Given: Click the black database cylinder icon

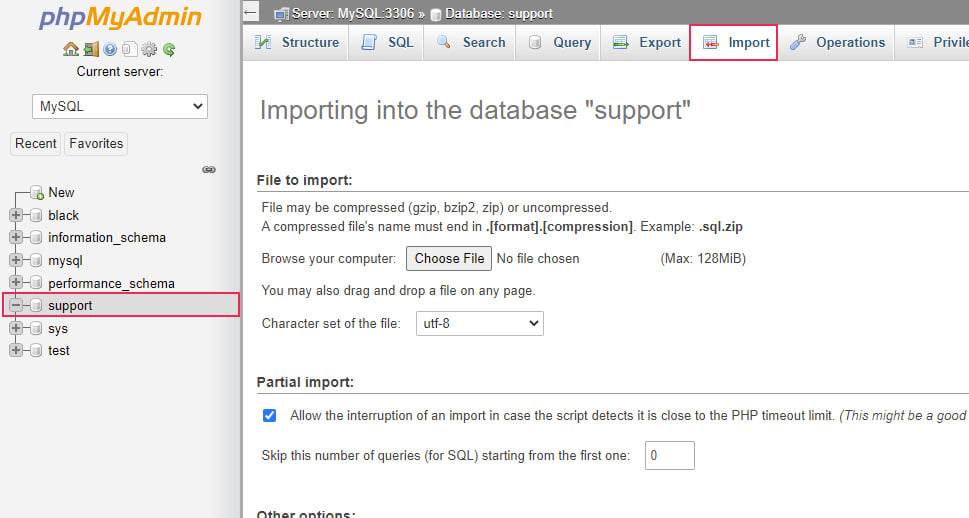Looking at the screenshot, I should 36,215.
